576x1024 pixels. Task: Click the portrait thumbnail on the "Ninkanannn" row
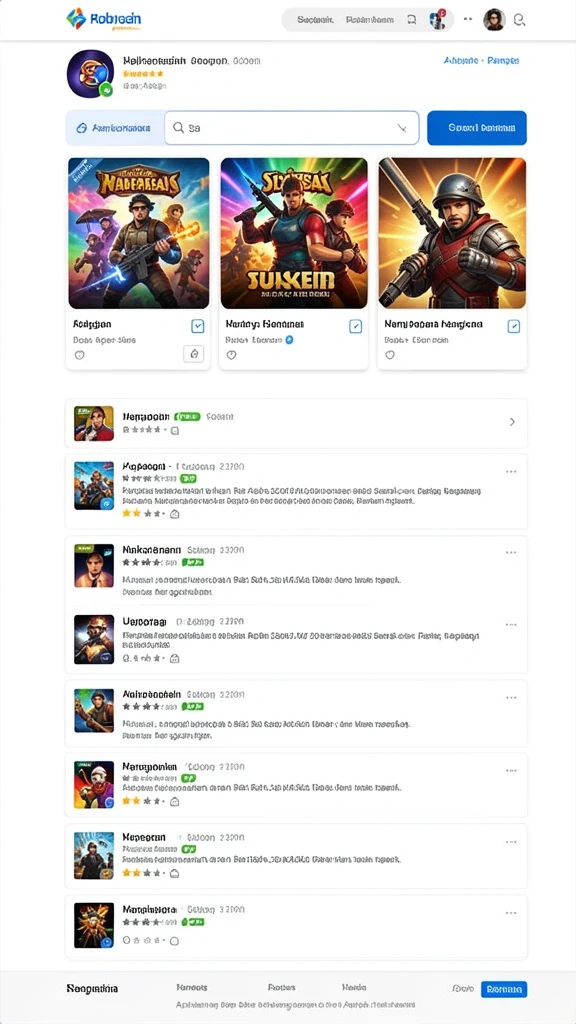point(94,566)
